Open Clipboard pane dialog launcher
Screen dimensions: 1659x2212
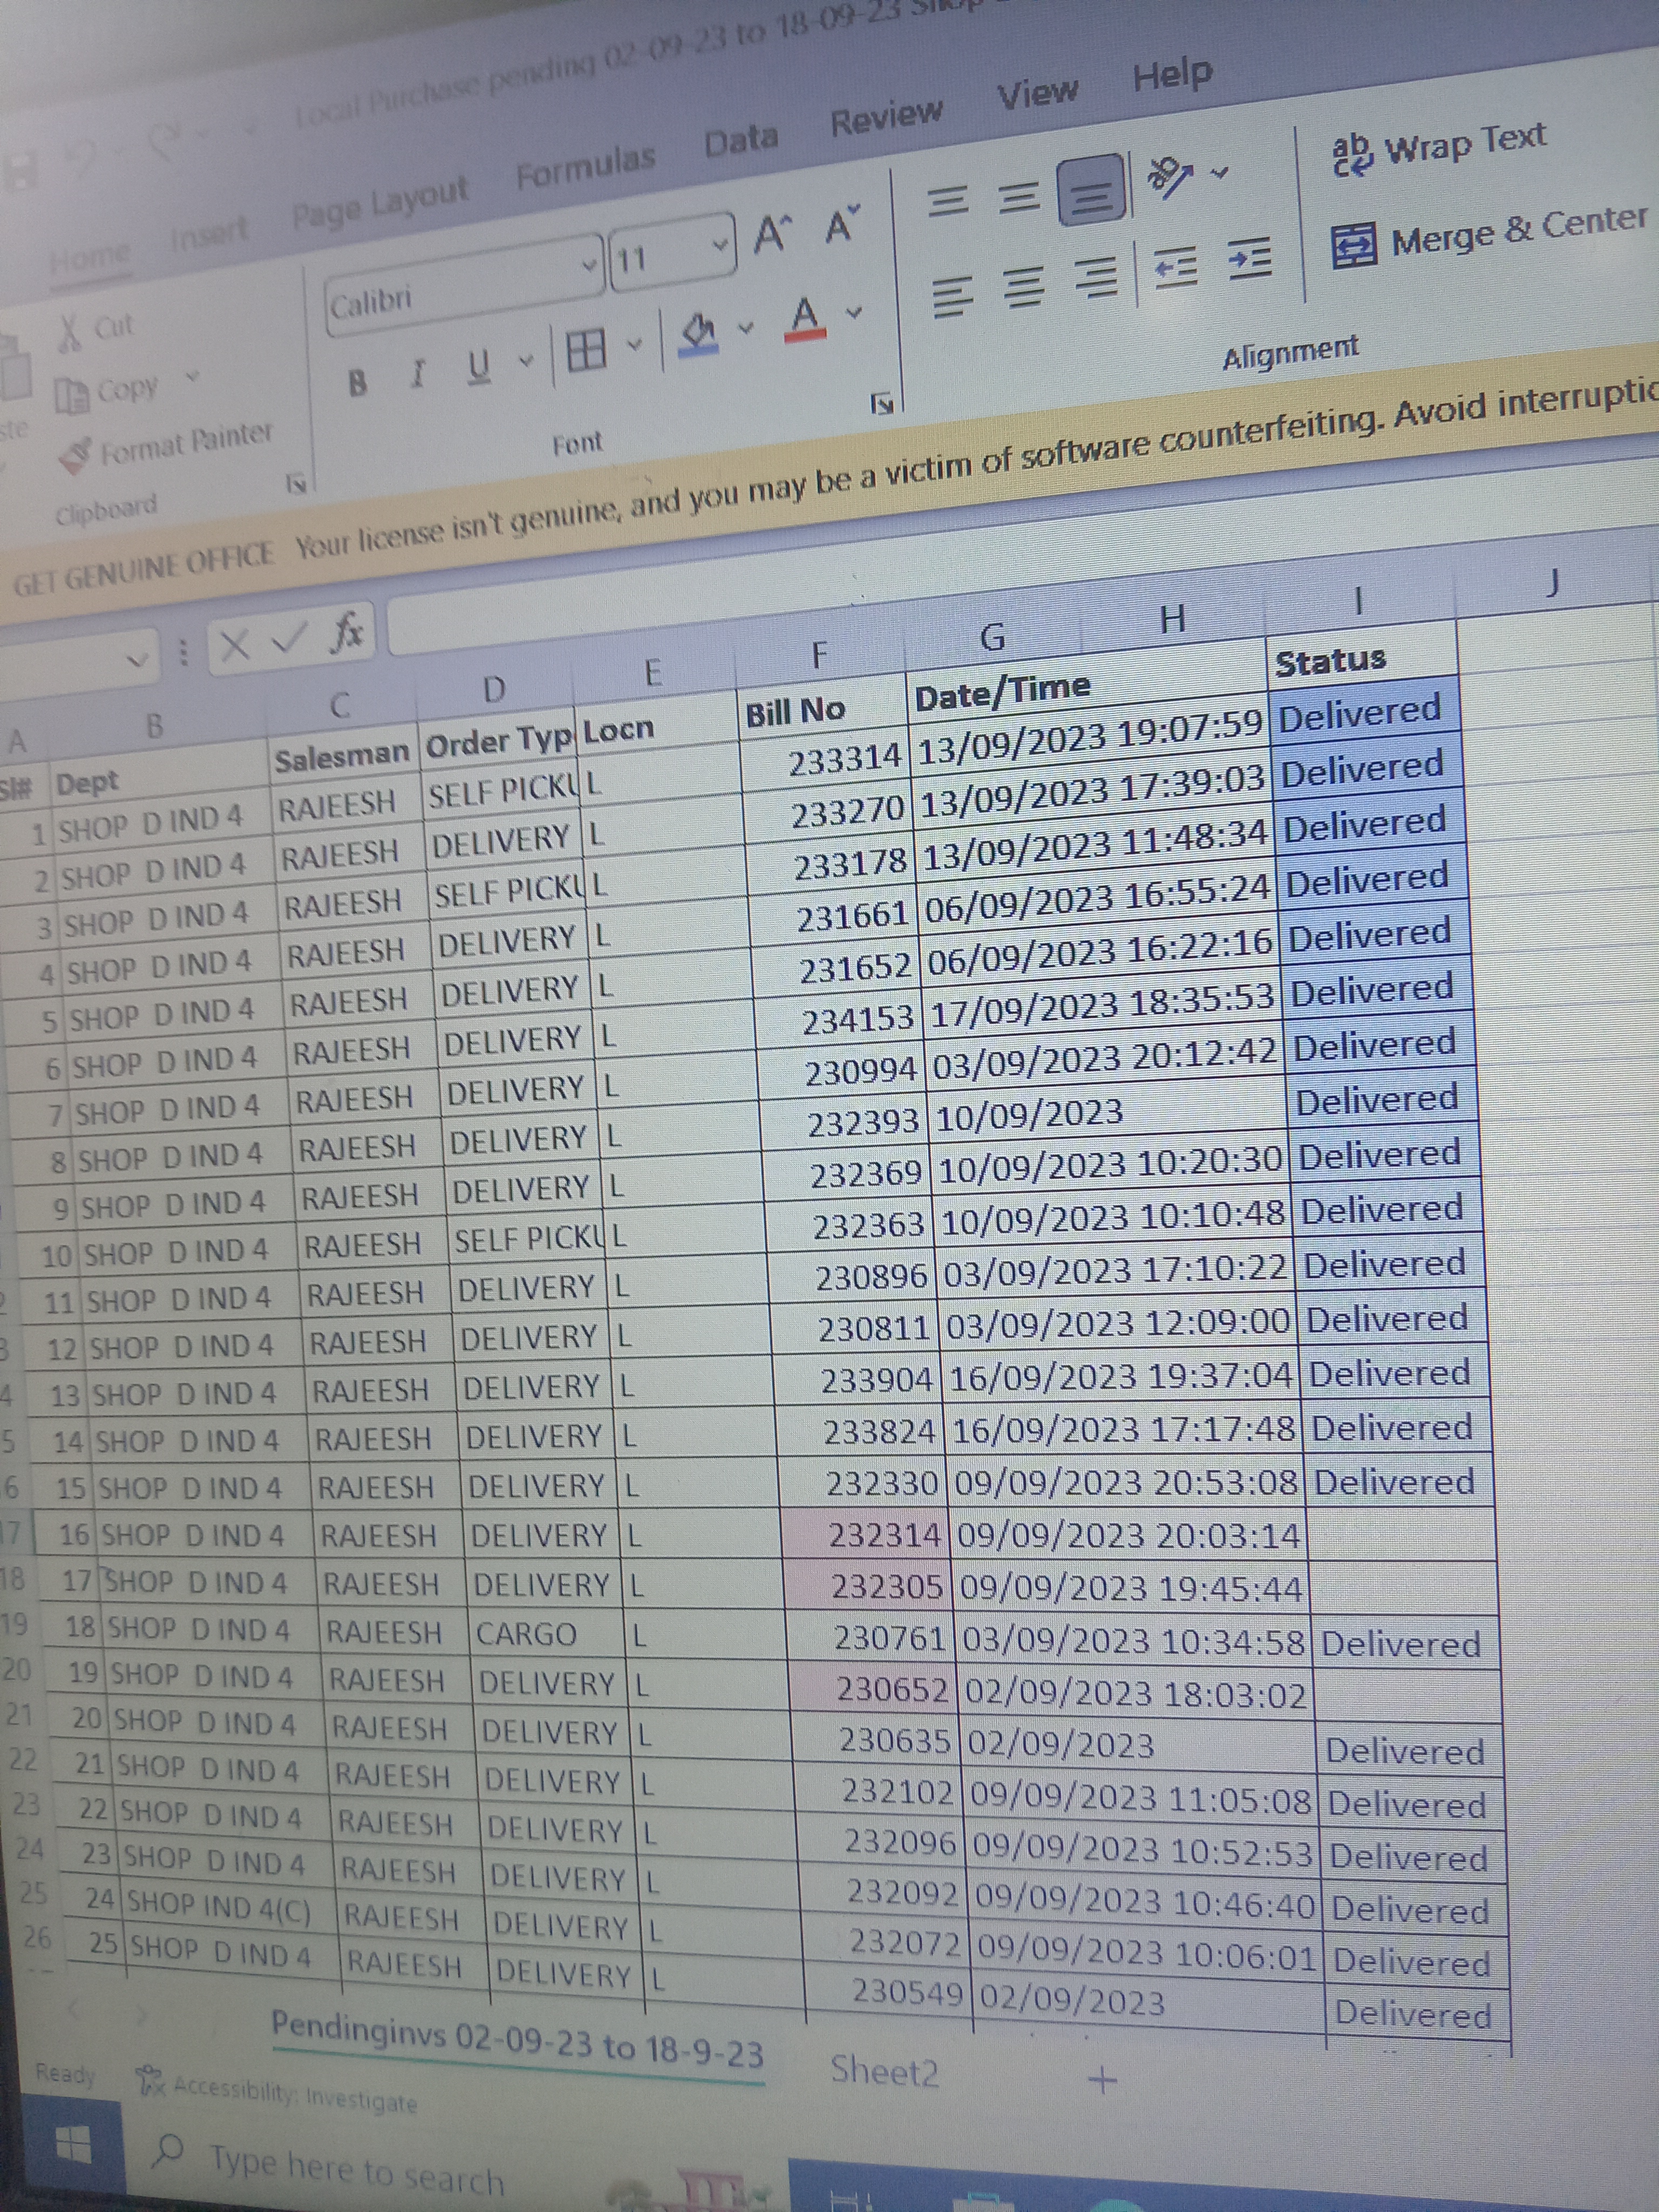point(296,484)
